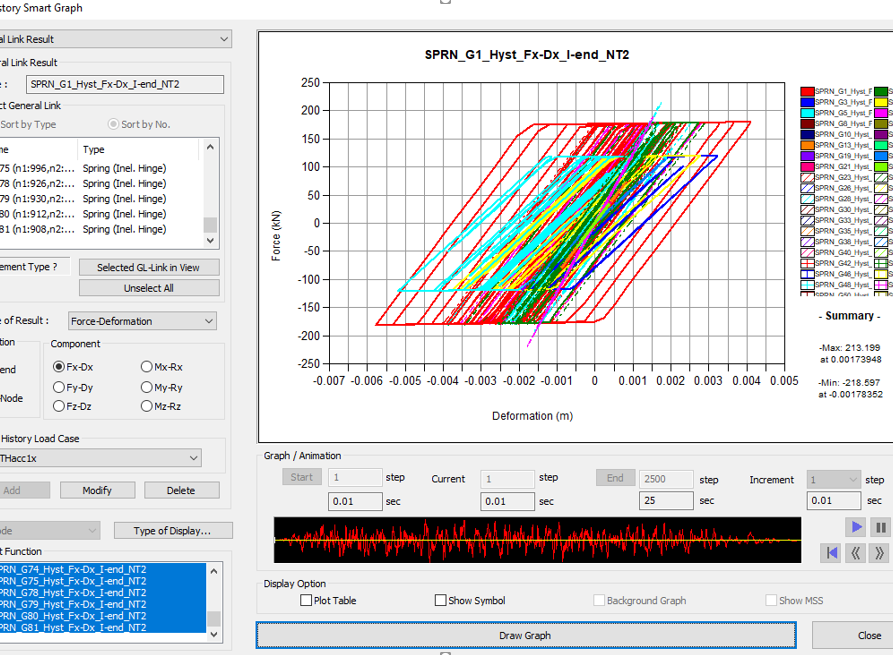Open the THacc1x load case dropdown
893x655 pixels.
pyautogui.click(x=100, y=458)
